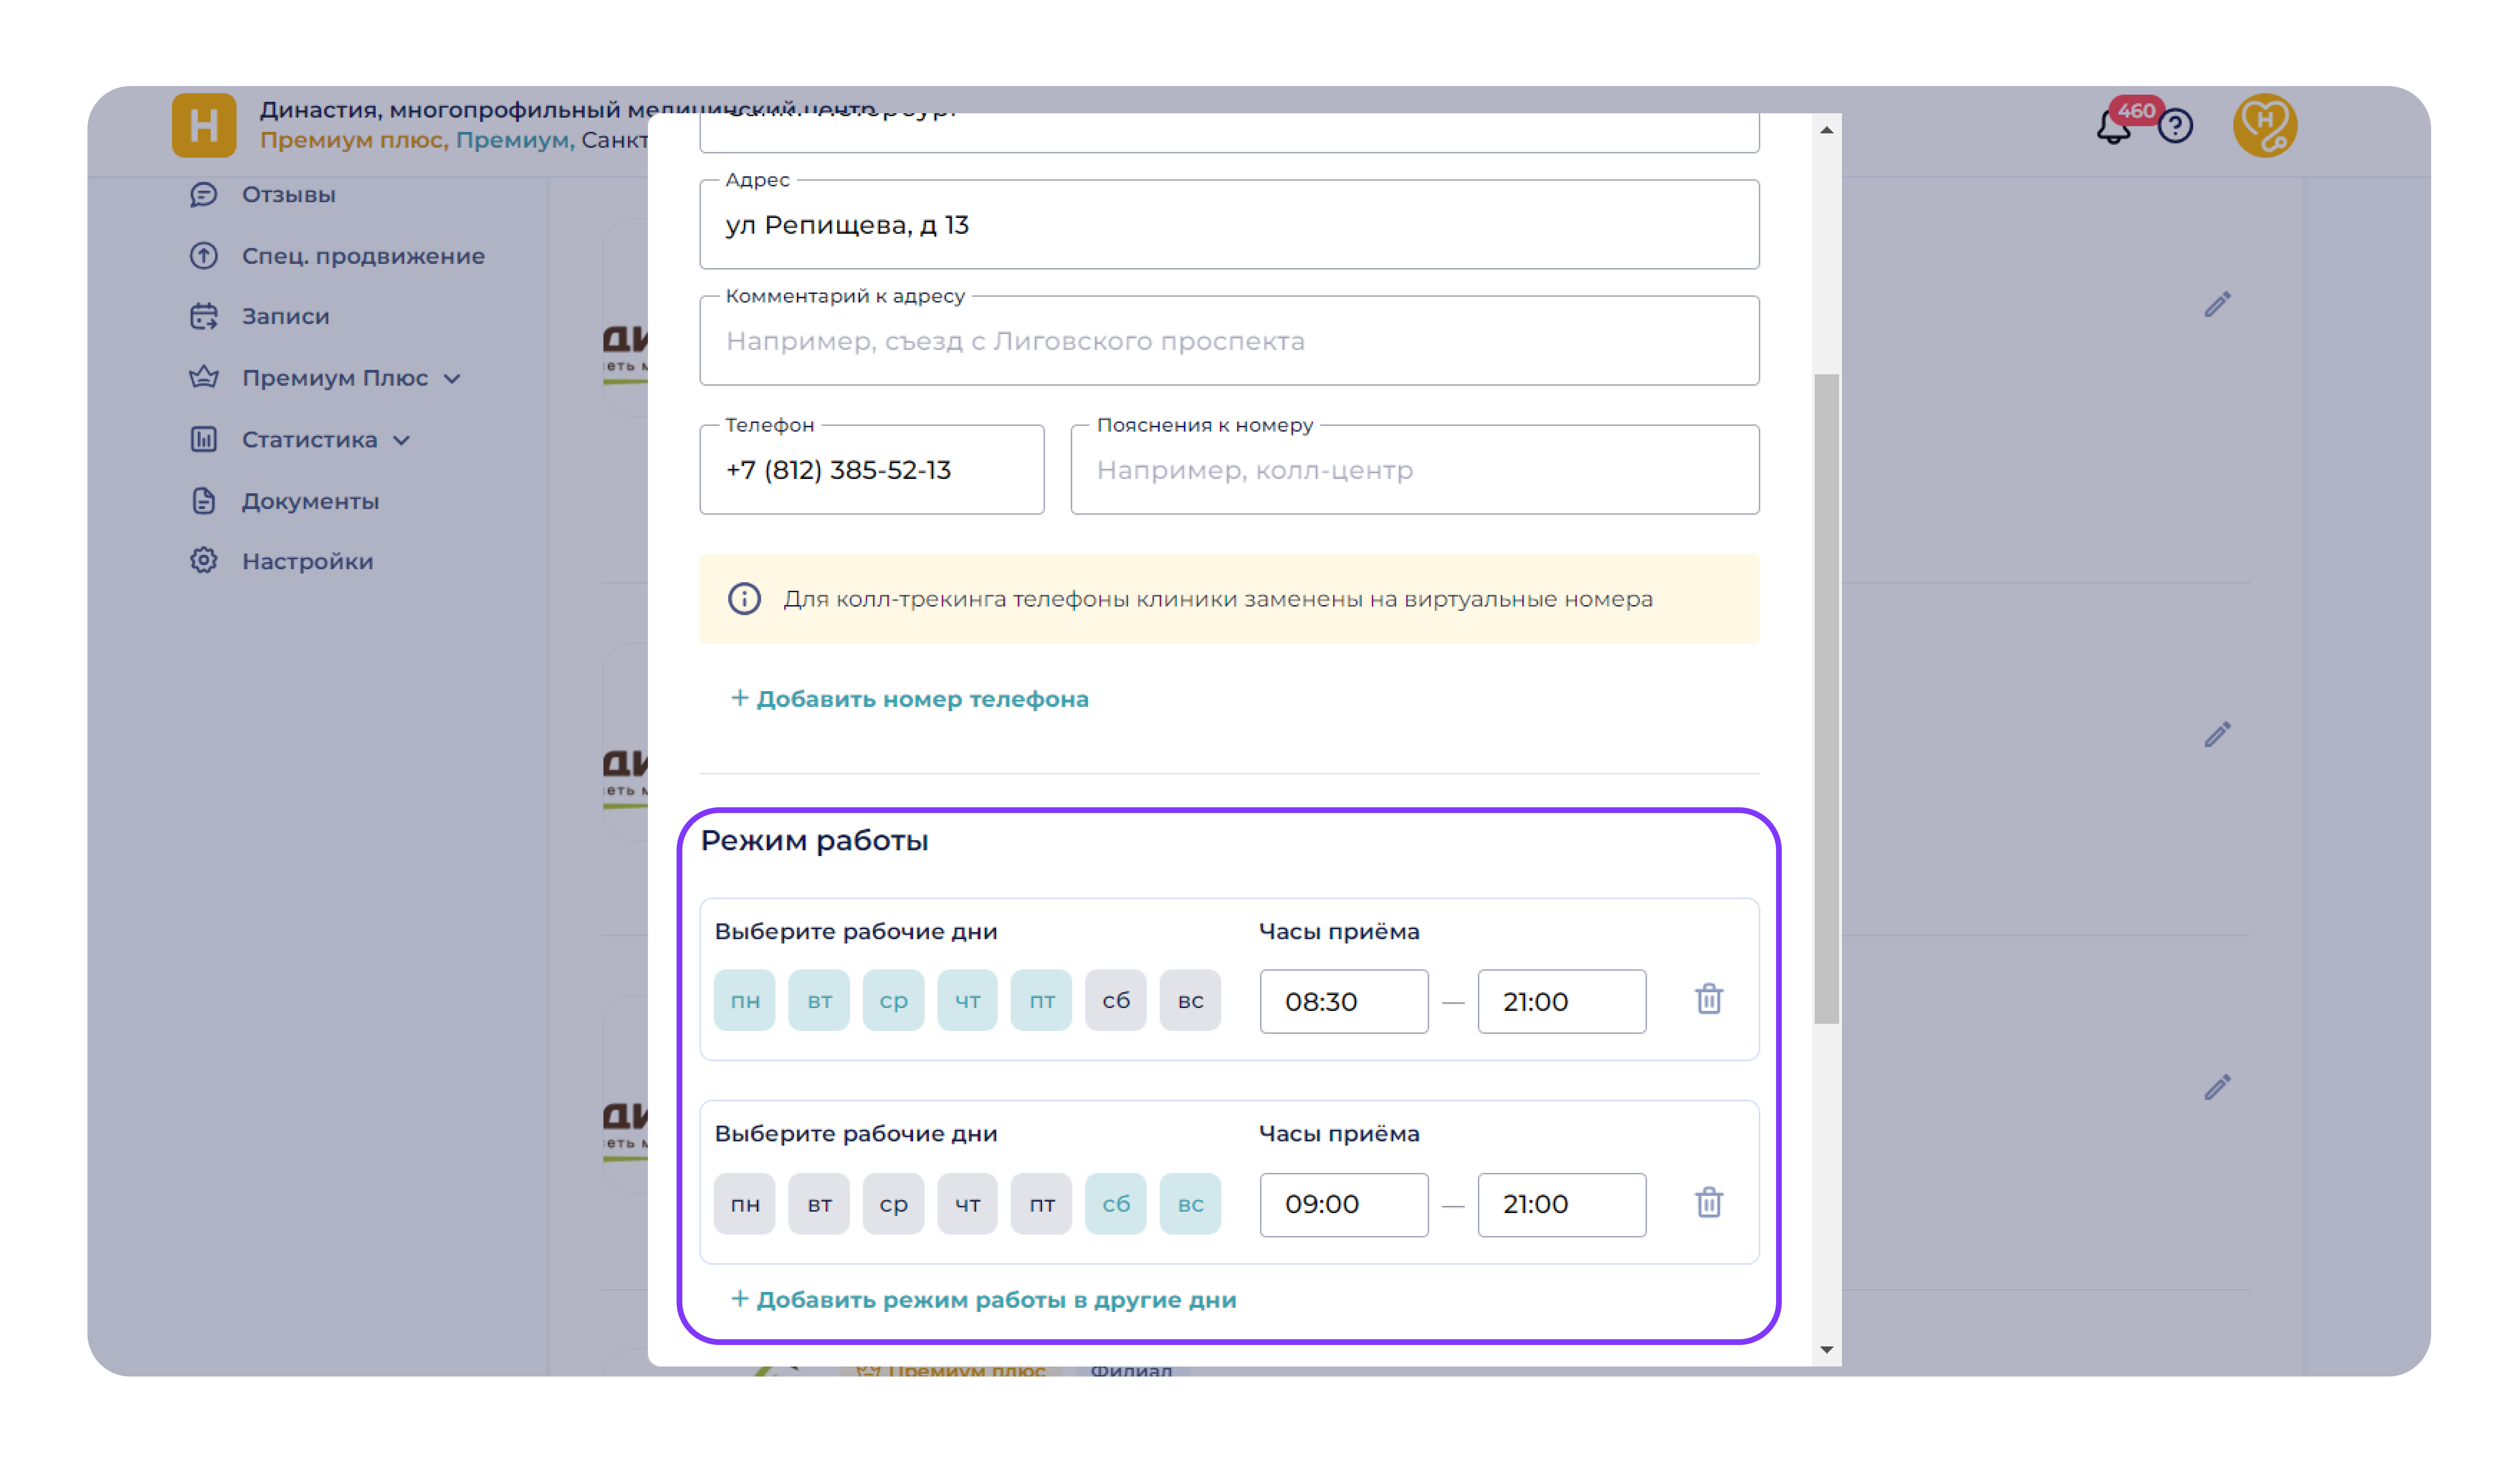Open Отзывы in the sidebar
The width and height of the screenshot is (2520, 1464).
click(288, 195)
